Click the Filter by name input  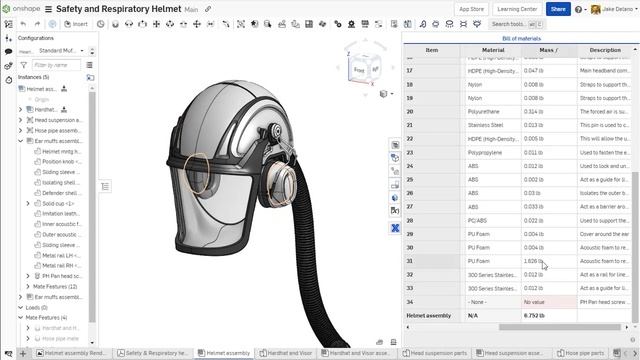[56, 65]
